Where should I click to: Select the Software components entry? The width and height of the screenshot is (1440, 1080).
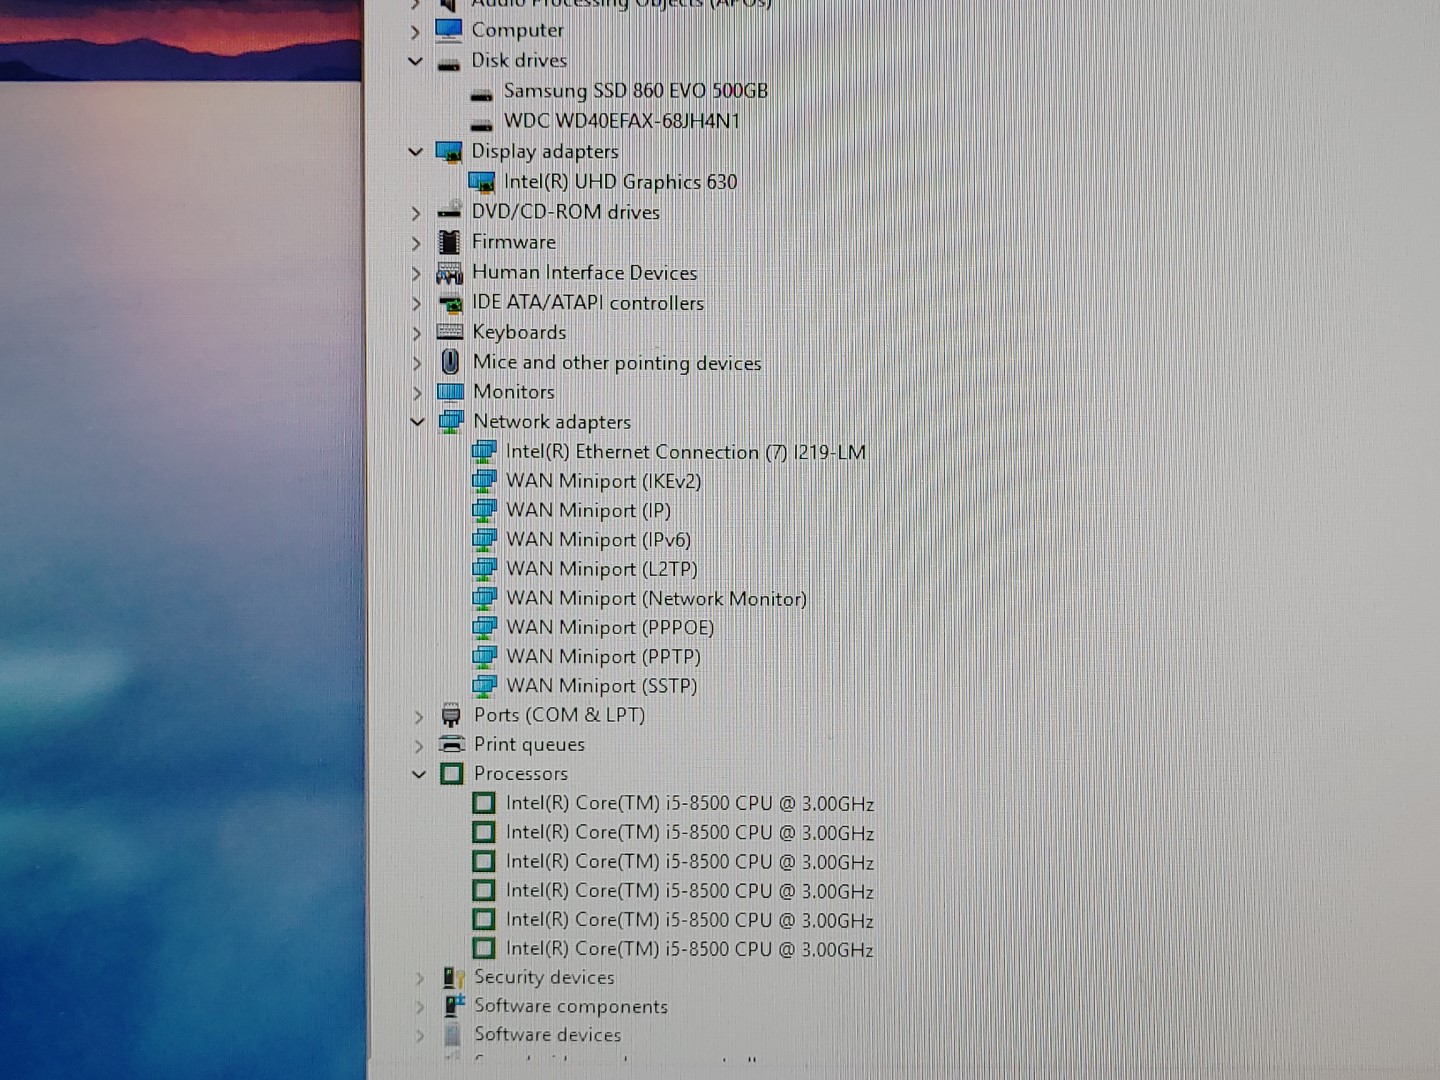pyautogui.click(x=572, y=1007)
